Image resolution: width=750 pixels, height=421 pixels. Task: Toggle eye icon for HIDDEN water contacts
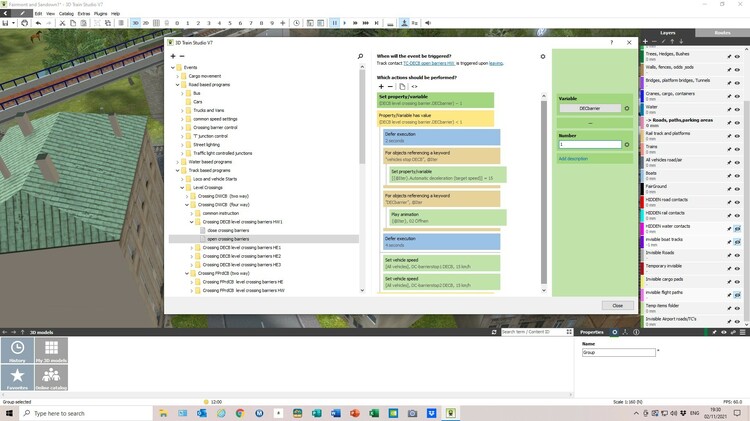(x=737, y=226)
